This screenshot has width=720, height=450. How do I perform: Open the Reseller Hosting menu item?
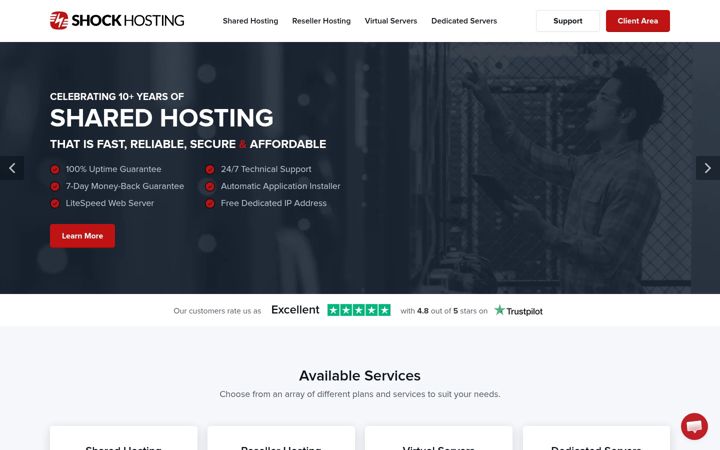(x=321, y=21)
